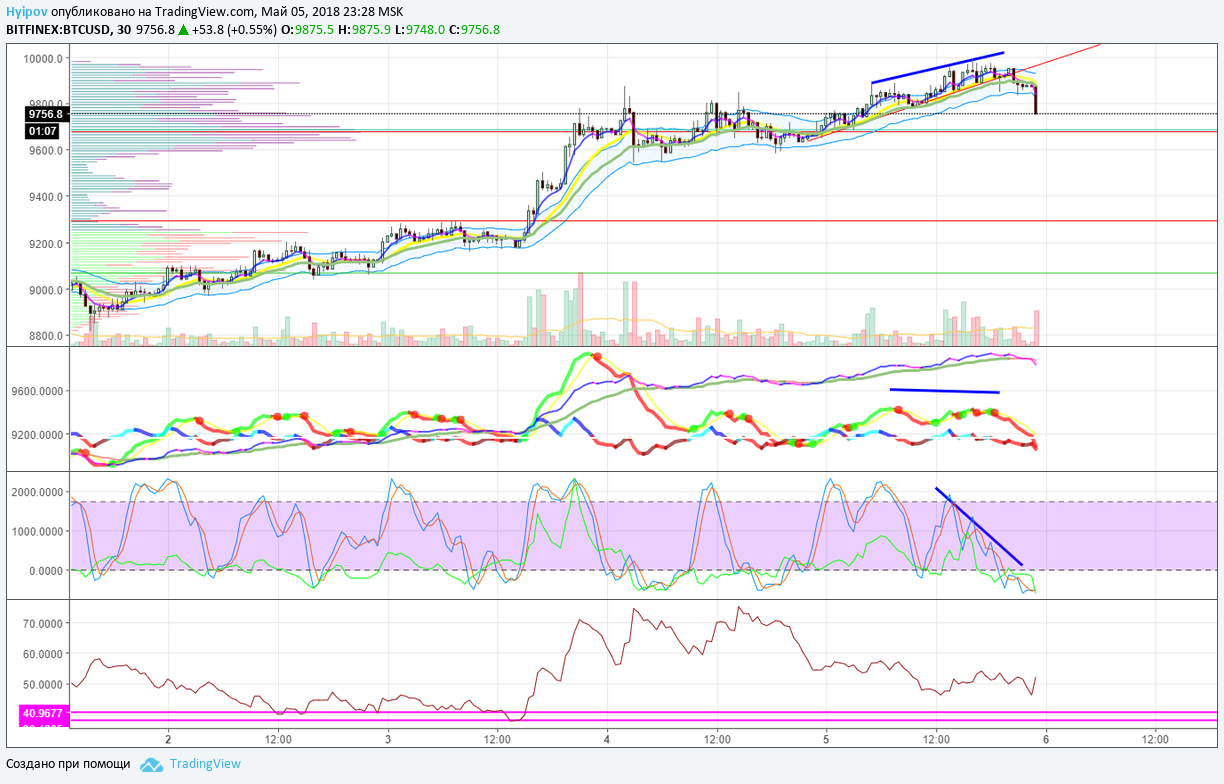Click day 5 on the time axis

(826, 740)
